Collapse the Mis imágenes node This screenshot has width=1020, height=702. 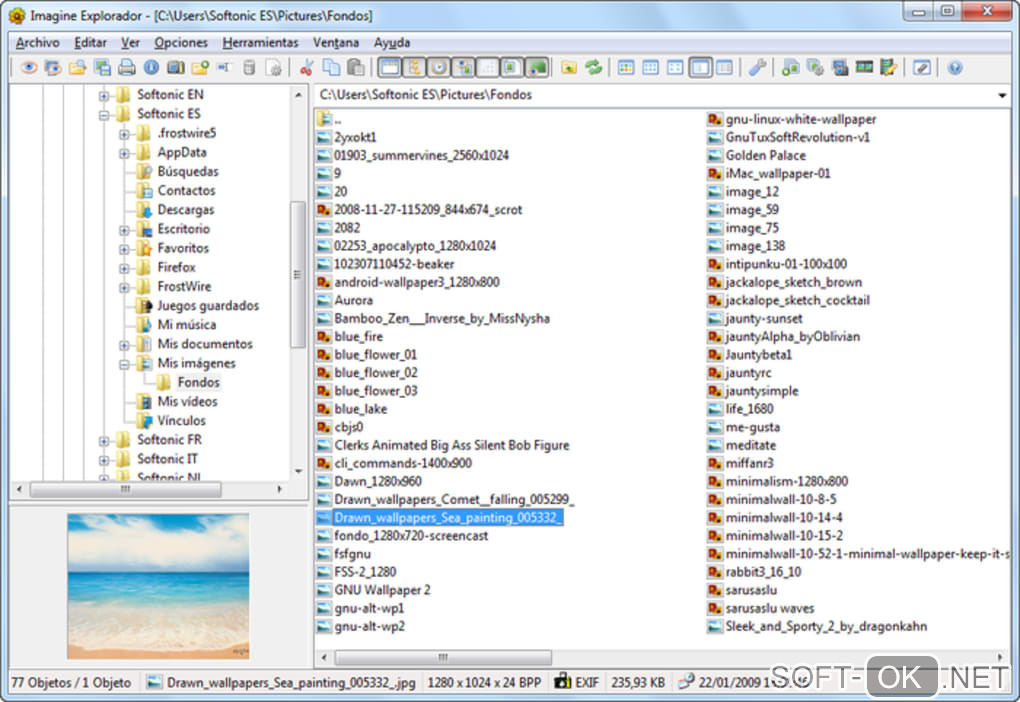pyautogui.click(x=124, y=364)
